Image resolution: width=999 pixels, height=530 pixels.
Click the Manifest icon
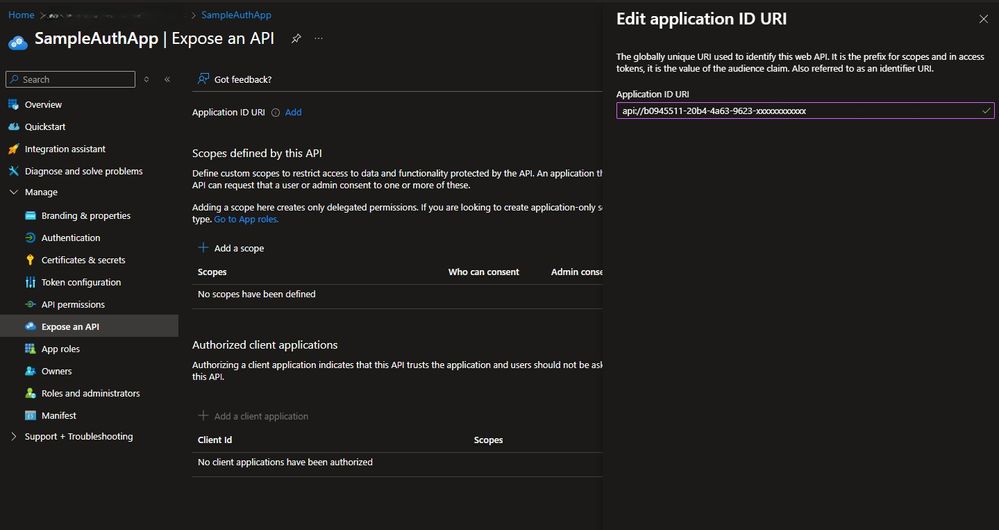pyautogui.click(x=30, y=415)
